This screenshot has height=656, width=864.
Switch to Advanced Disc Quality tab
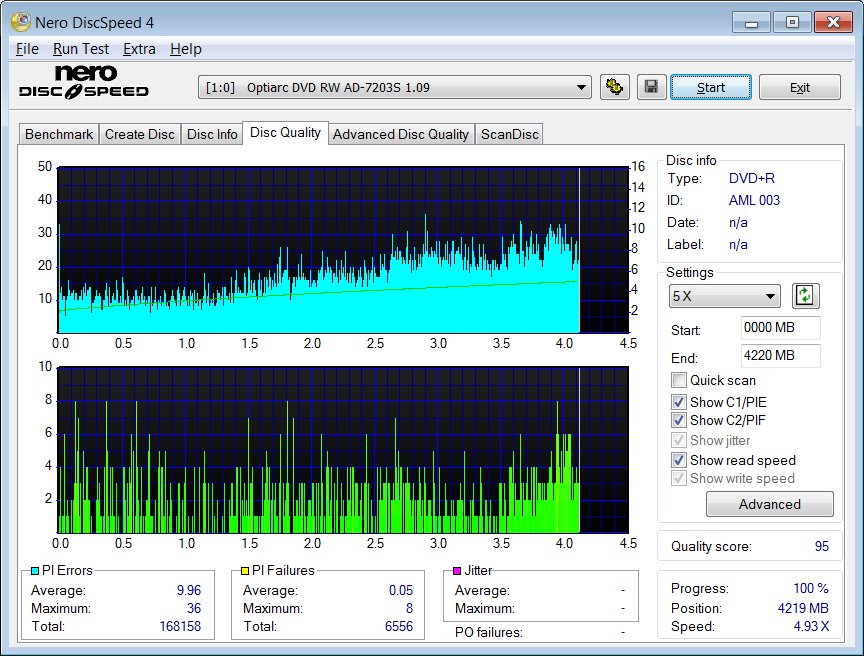401,134
